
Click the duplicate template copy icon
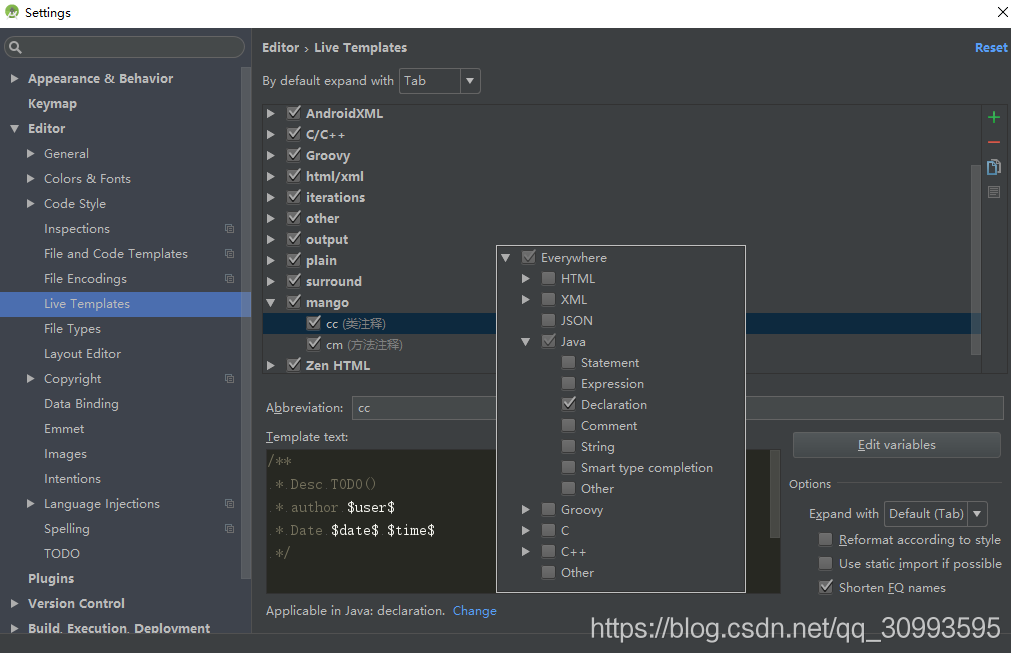click(x=994, y=167)
